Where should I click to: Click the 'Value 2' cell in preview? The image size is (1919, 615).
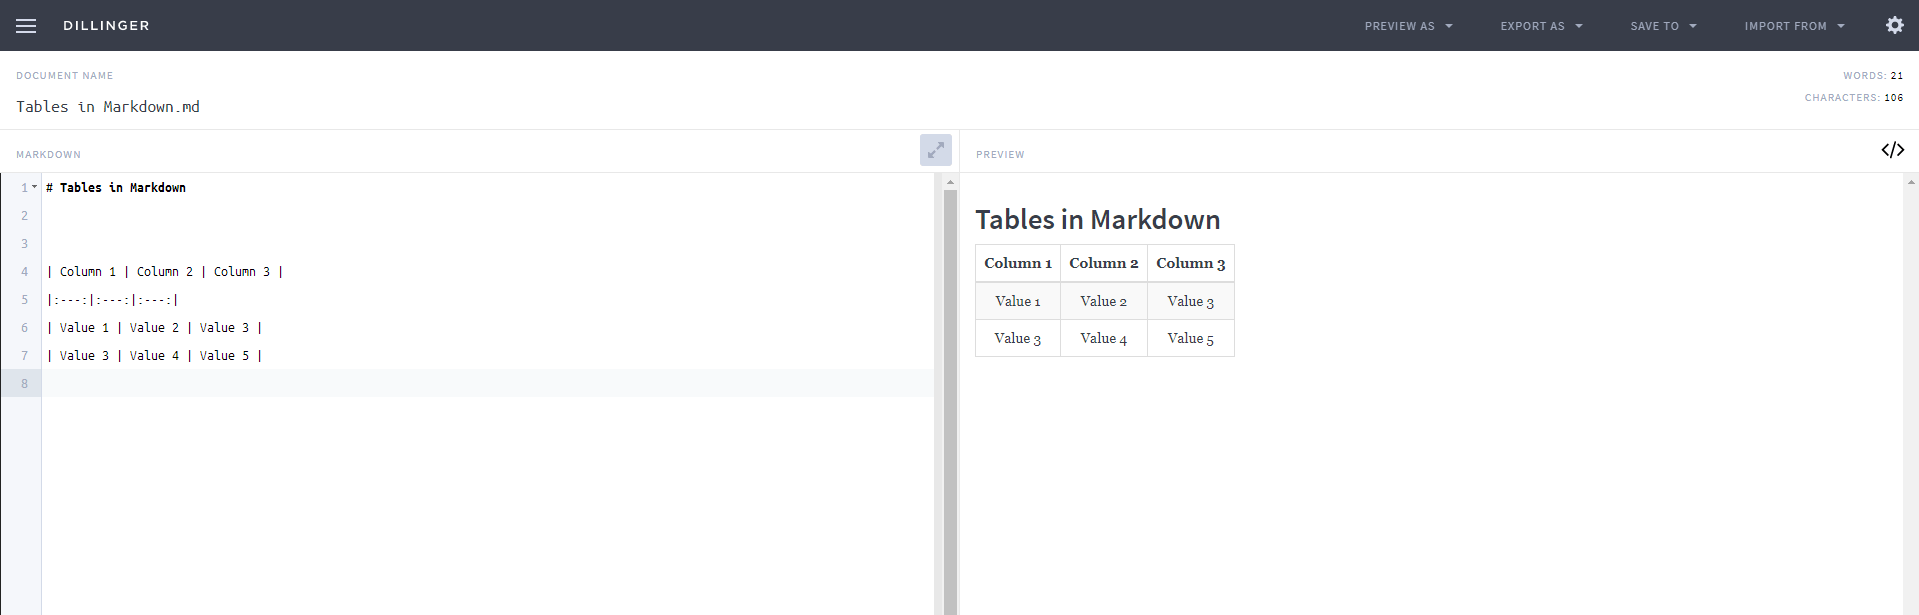(x=1104, y=301)
